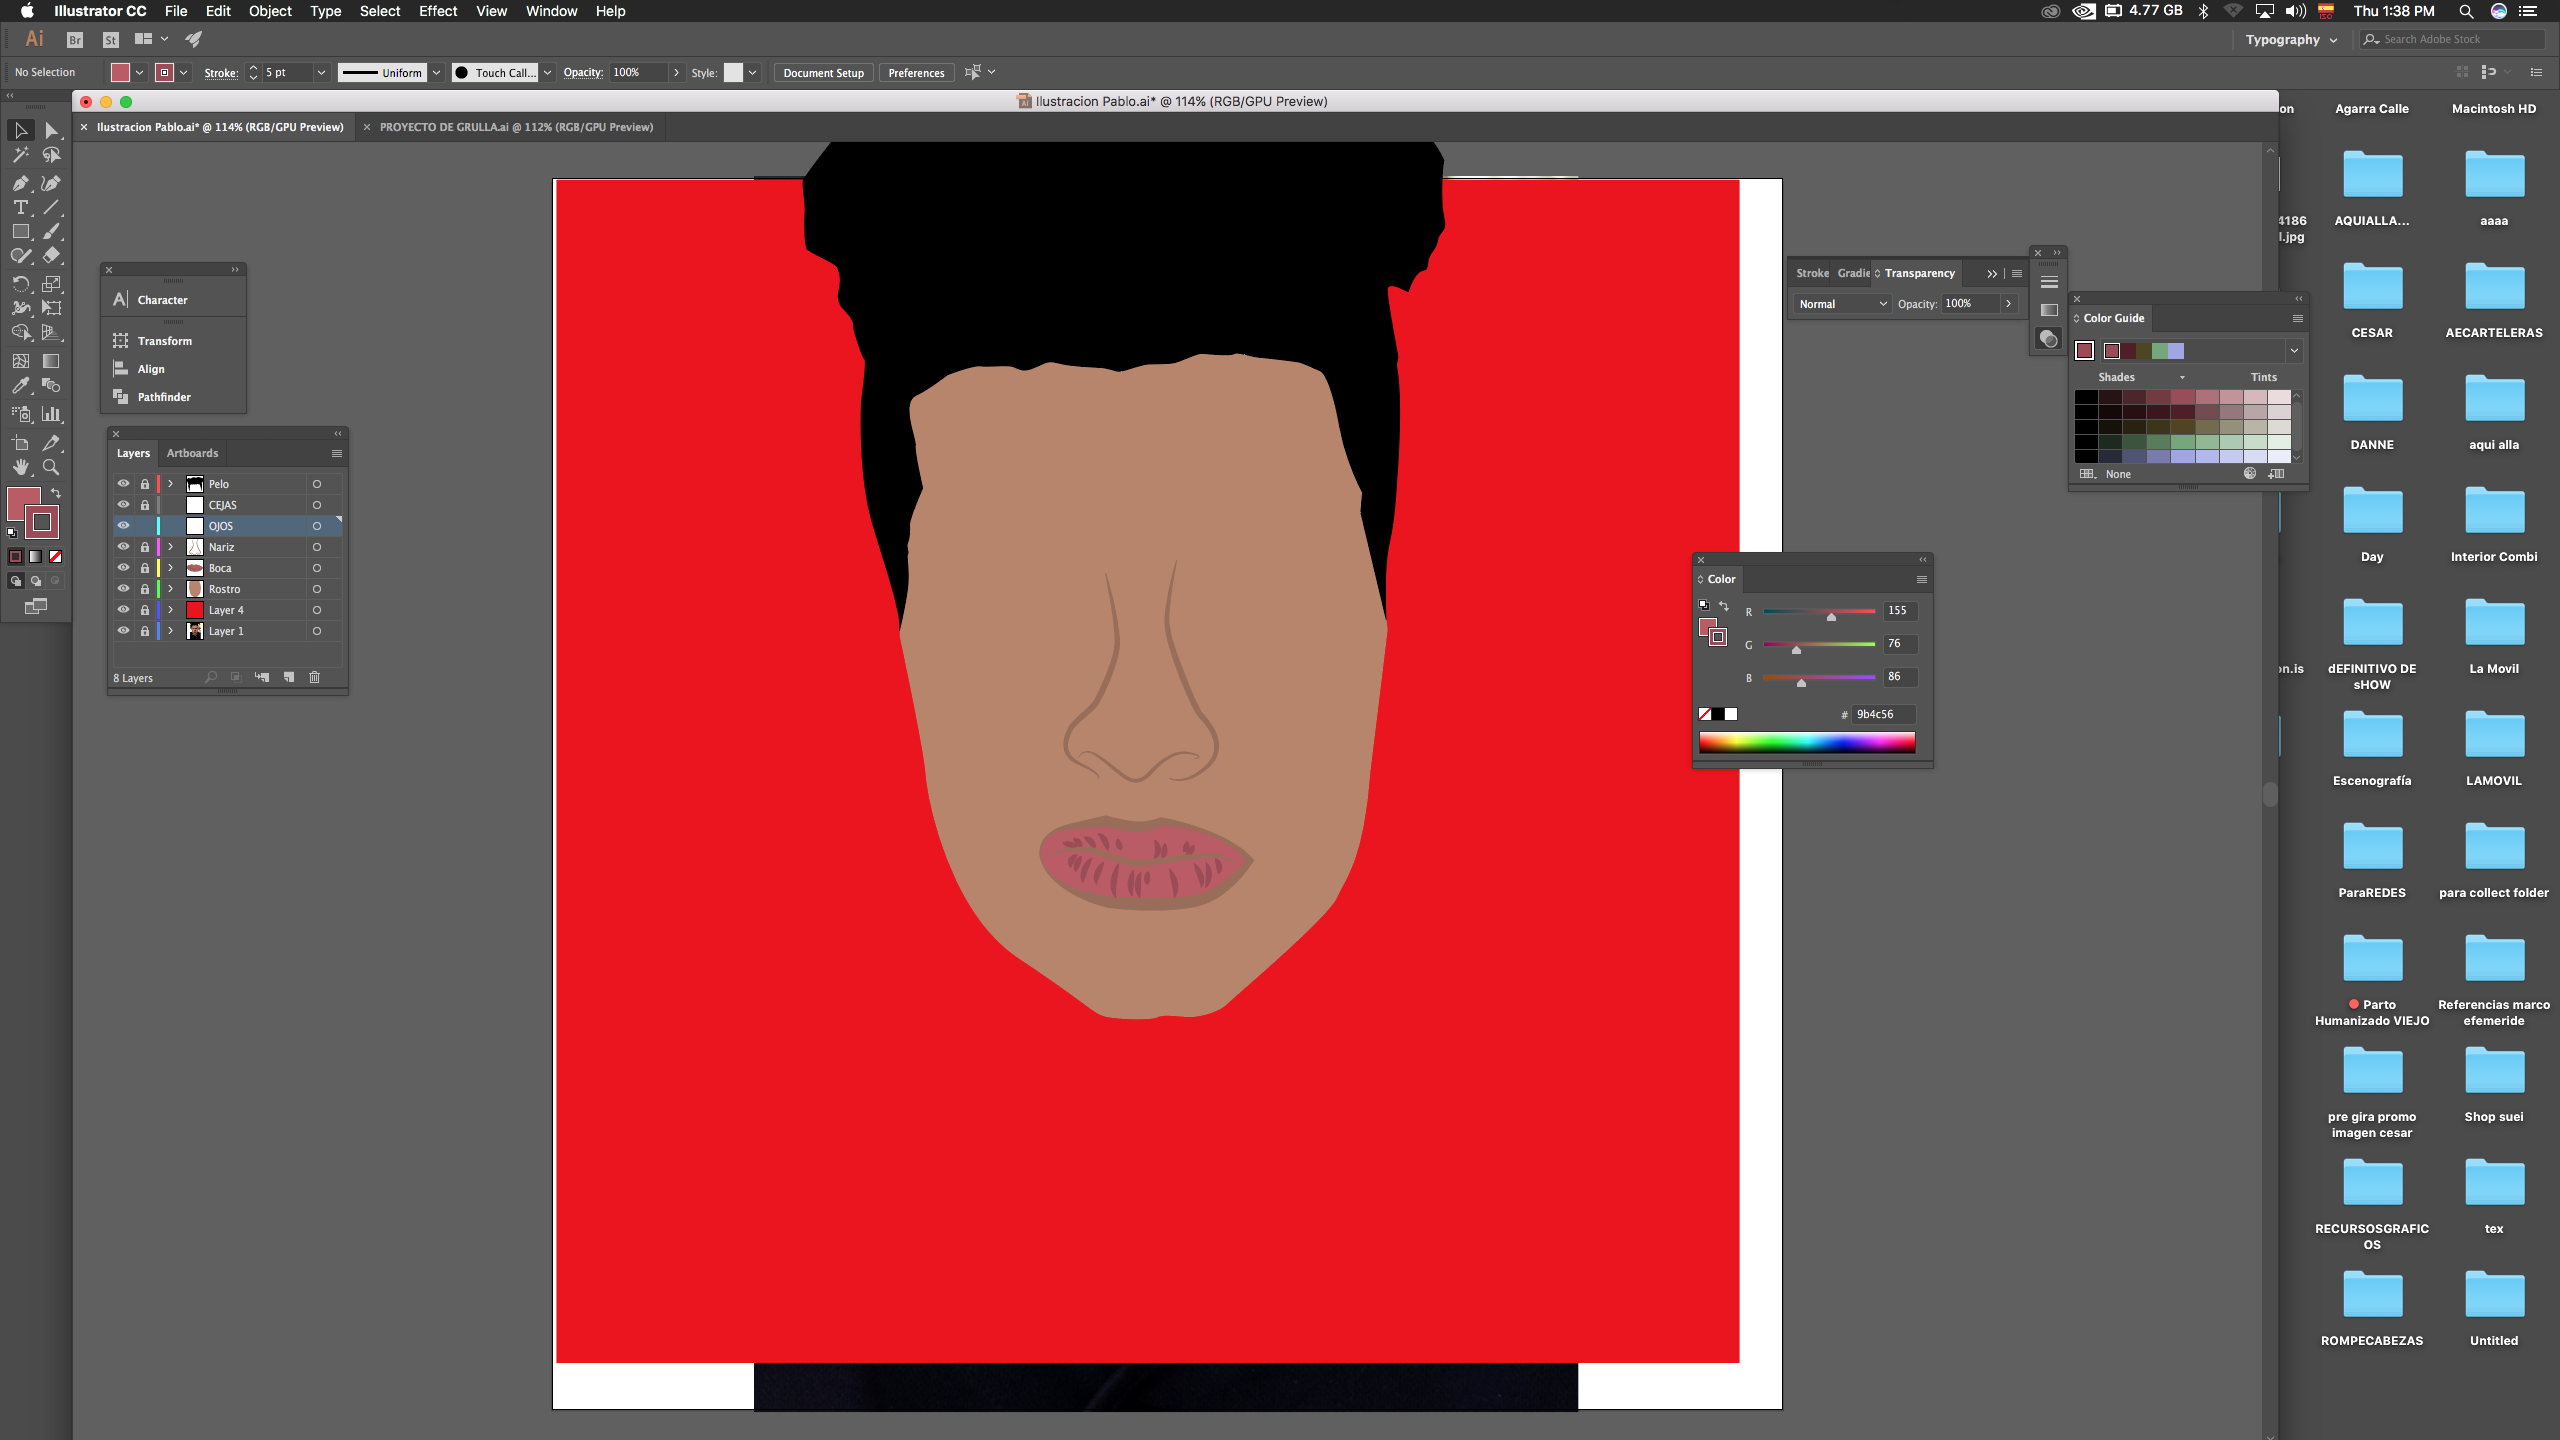Select the Hand tool
2560x1440 pixels.
coord(20,467)
